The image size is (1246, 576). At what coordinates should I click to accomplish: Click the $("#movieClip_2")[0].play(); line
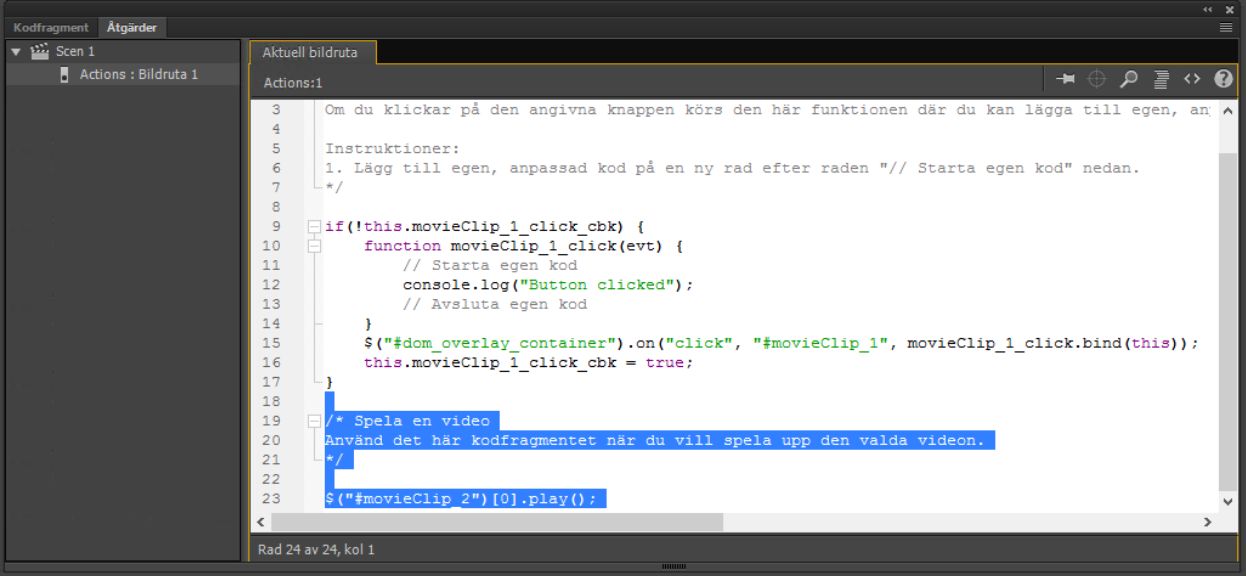[461, 499]
